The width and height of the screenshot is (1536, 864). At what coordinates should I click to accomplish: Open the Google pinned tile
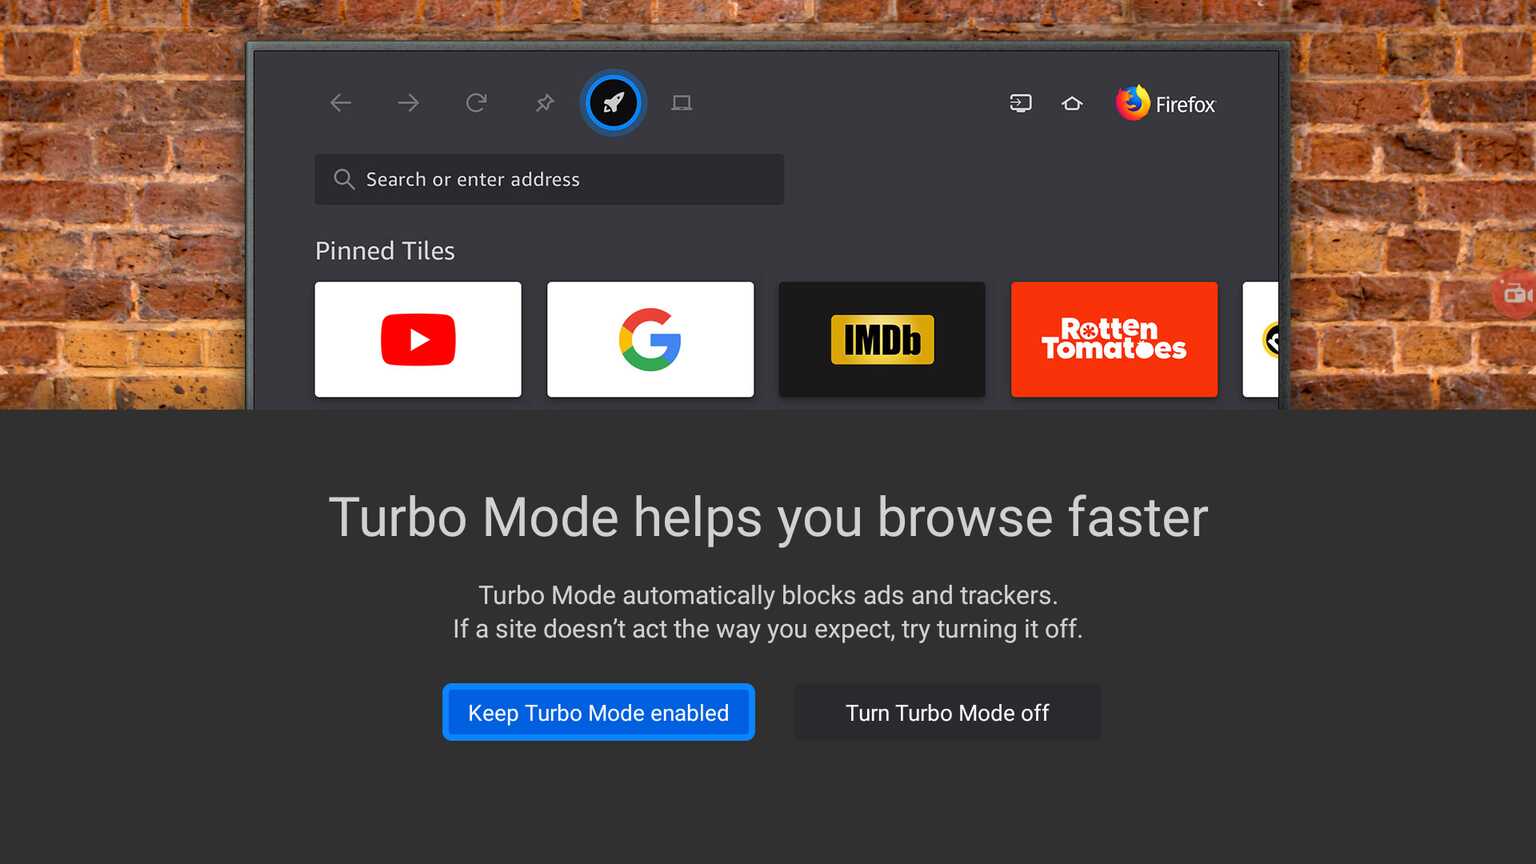click(x=650, y=340)
